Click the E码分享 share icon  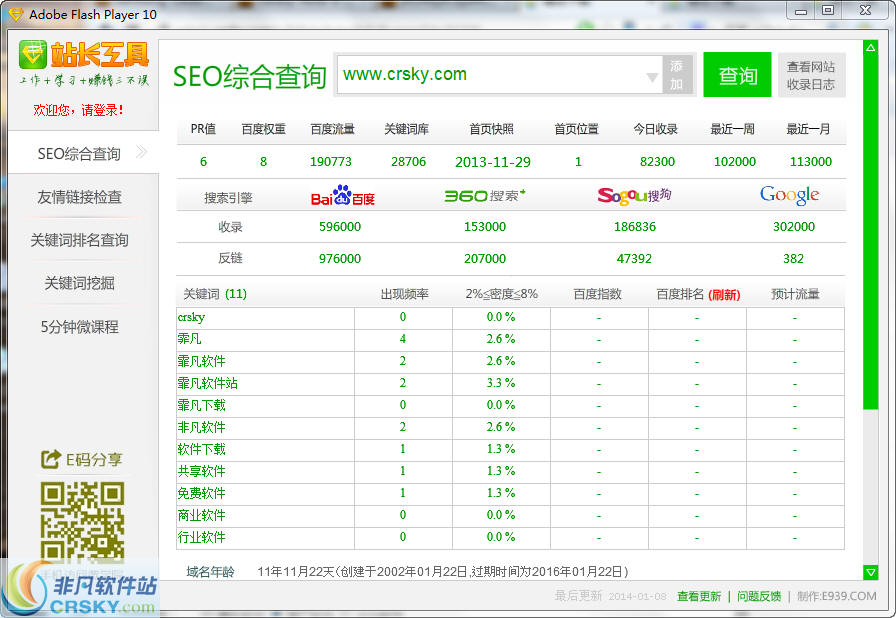(50, 459)
